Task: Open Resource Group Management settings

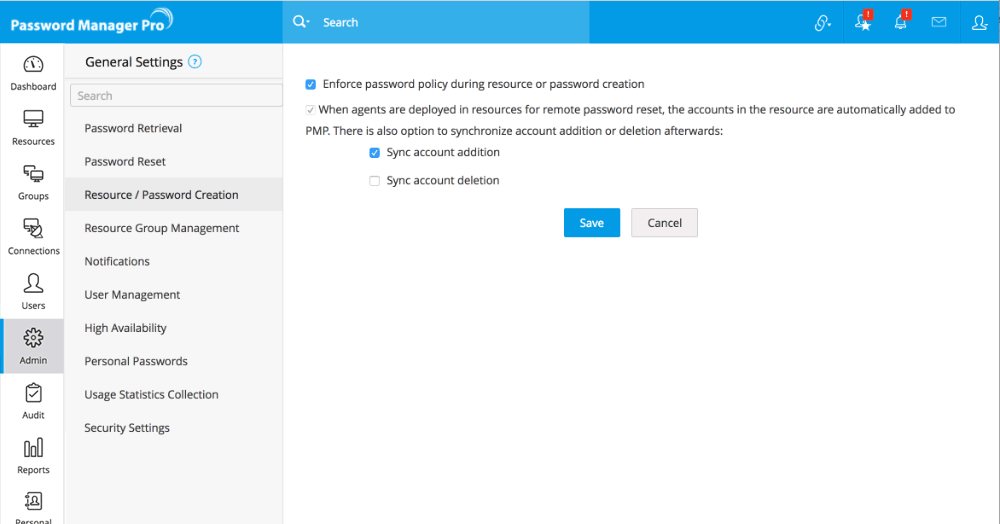Action: pos(162,228)
